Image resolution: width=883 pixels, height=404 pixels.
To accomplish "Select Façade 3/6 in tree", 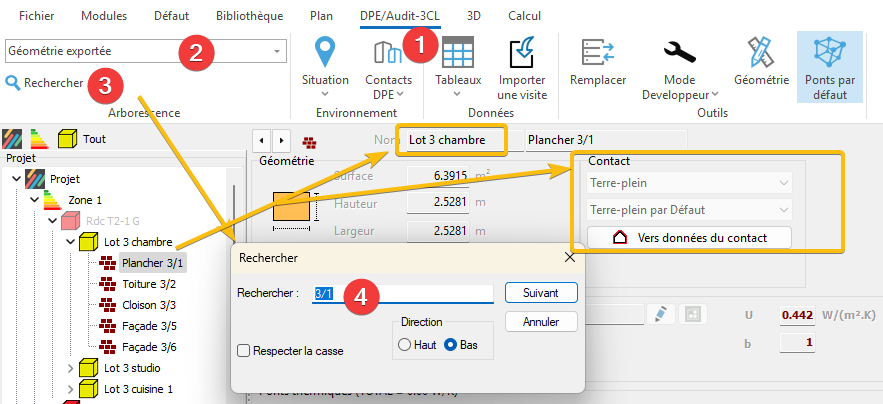I will click(x=149, y=347).
